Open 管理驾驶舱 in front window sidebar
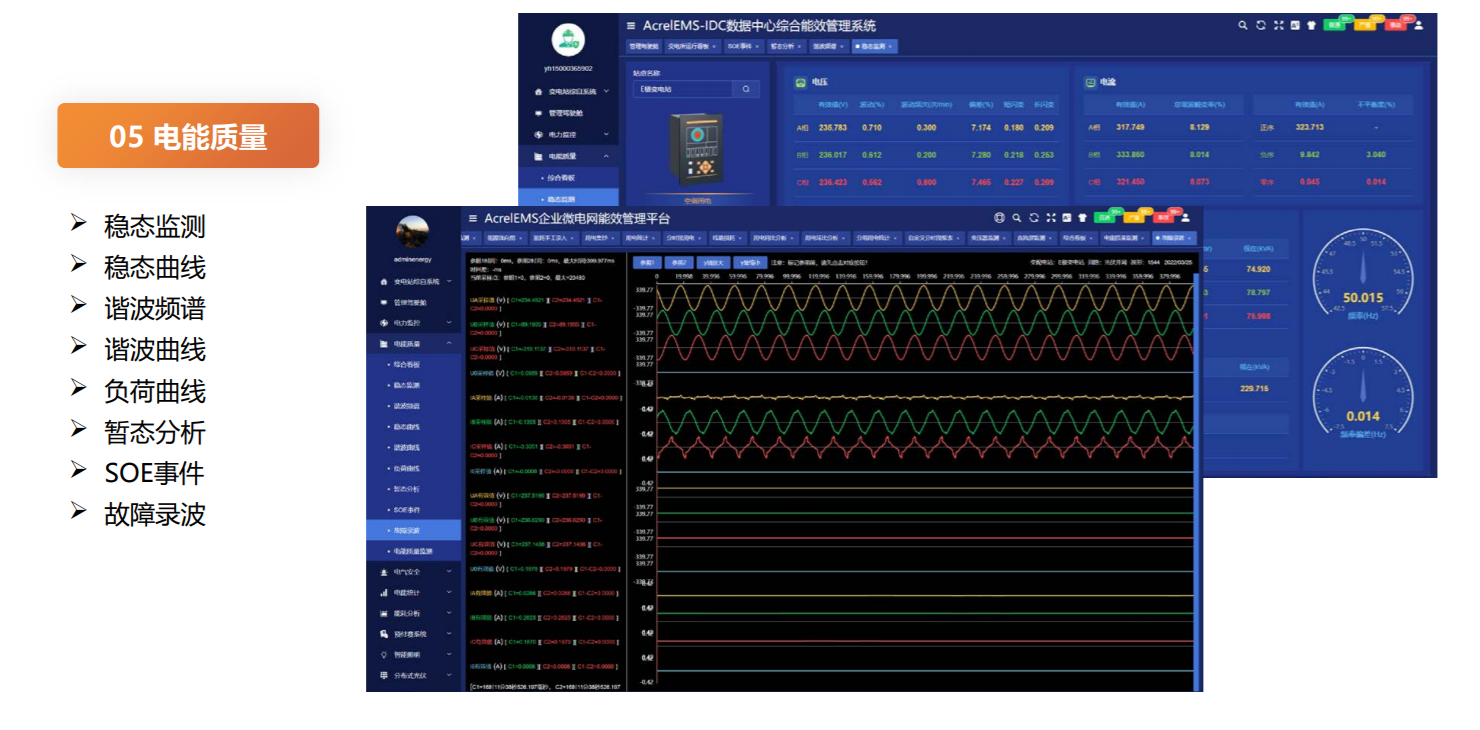This screenshot has height=730, width=1480. 414,302
